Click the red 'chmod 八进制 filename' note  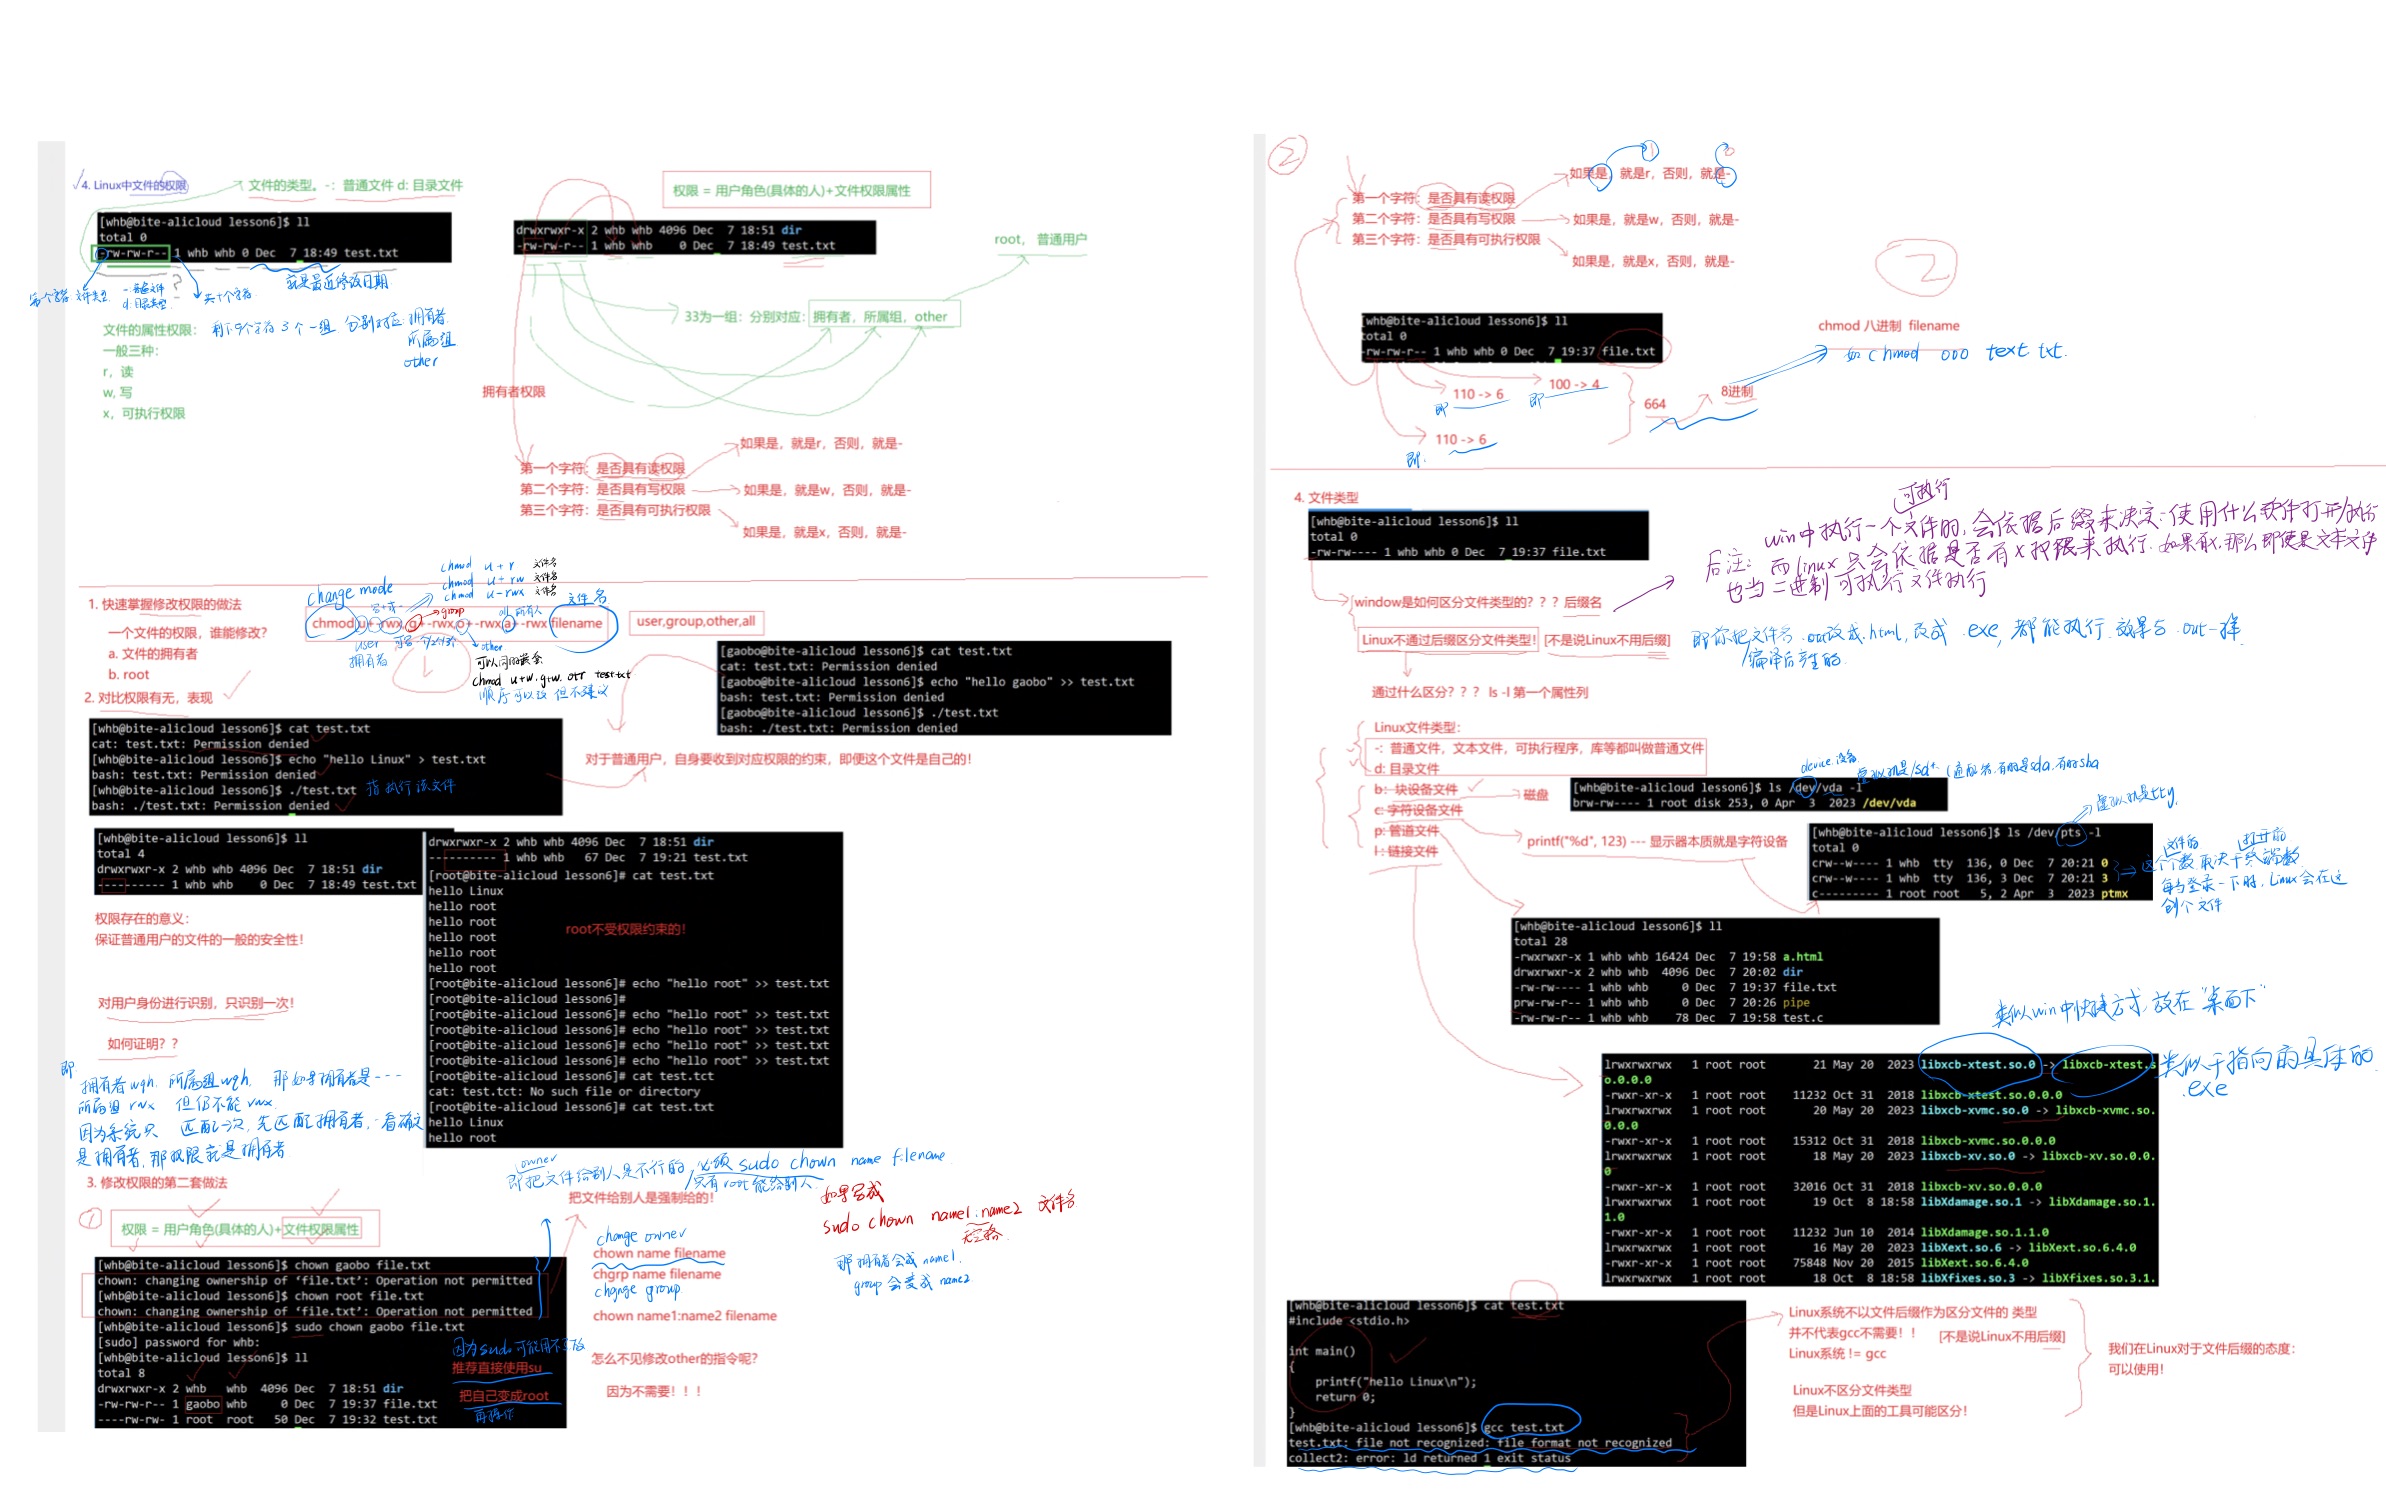[1888, 325]
